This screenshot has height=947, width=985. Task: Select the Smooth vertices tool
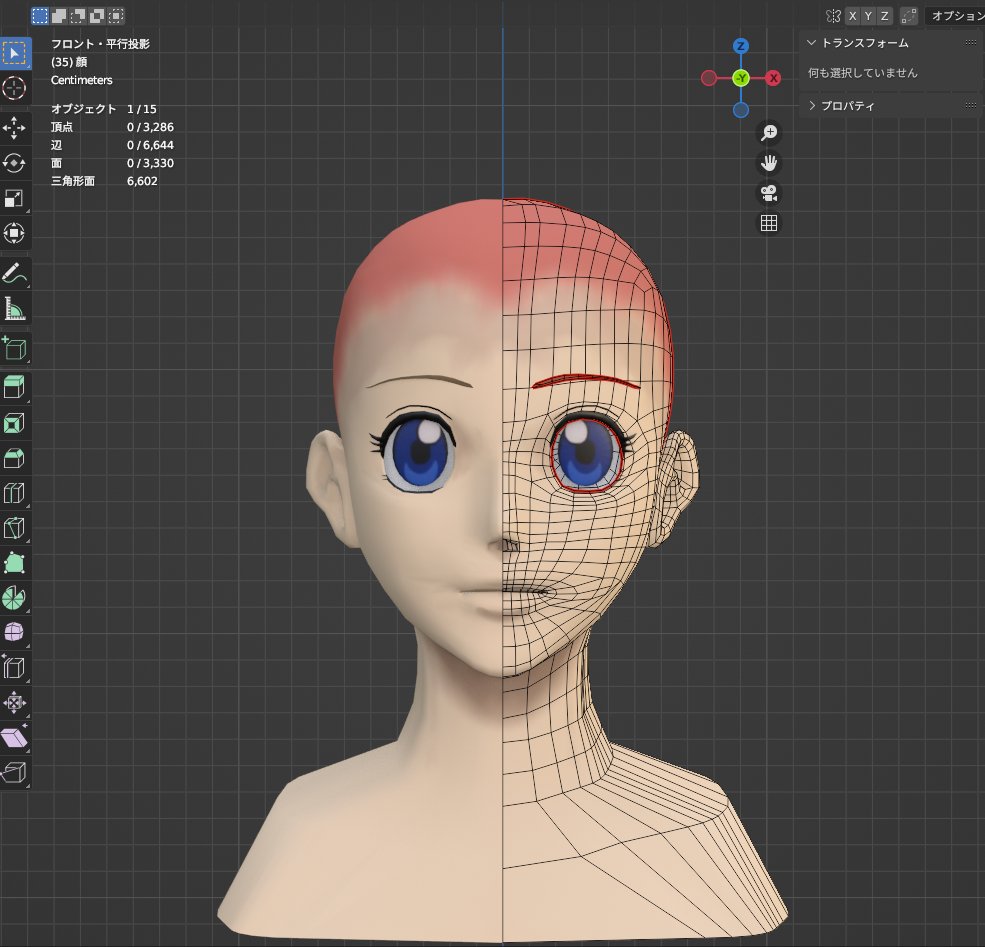(14, 632)
